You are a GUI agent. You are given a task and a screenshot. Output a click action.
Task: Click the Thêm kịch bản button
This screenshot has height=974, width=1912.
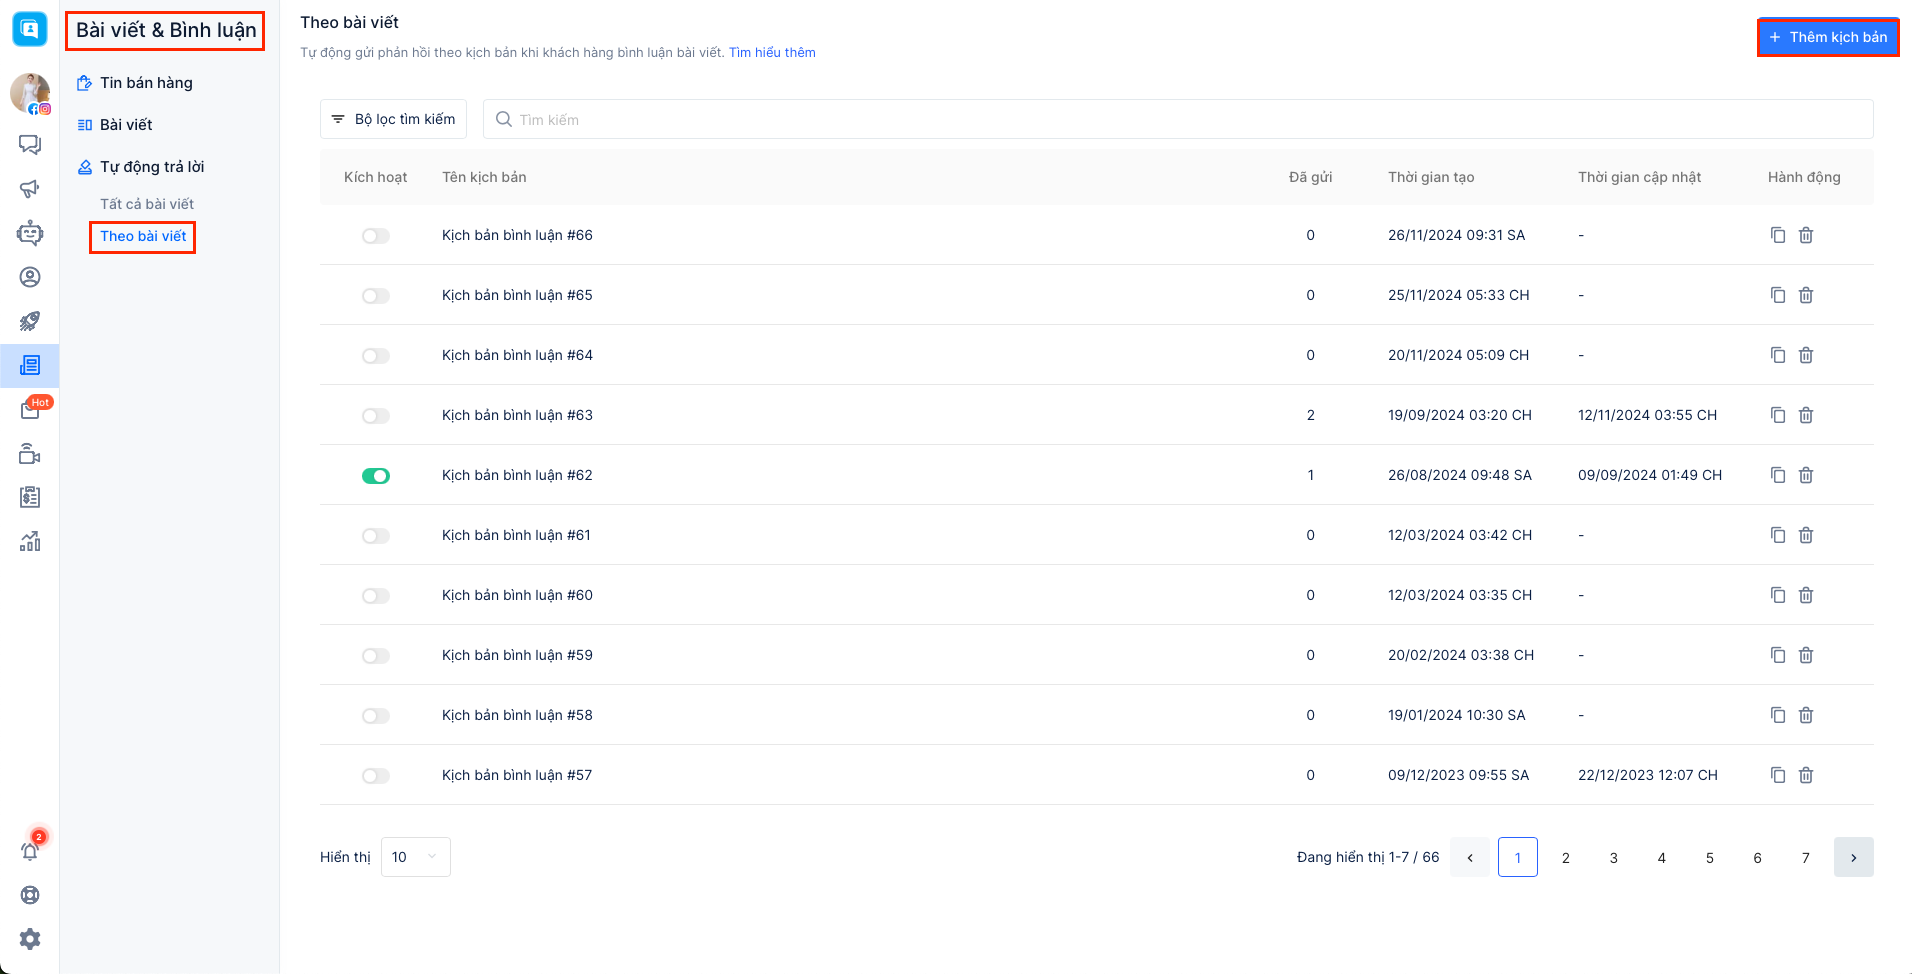tap(1828, 37)
